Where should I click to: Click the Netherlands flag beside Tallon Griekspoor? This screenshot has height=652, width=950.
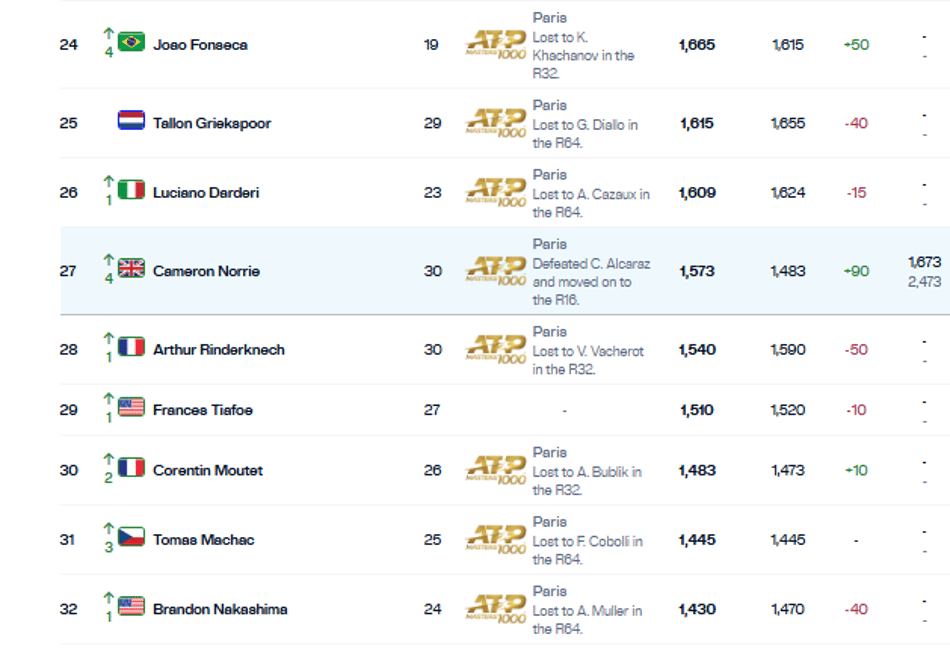[x=131, y=120]
